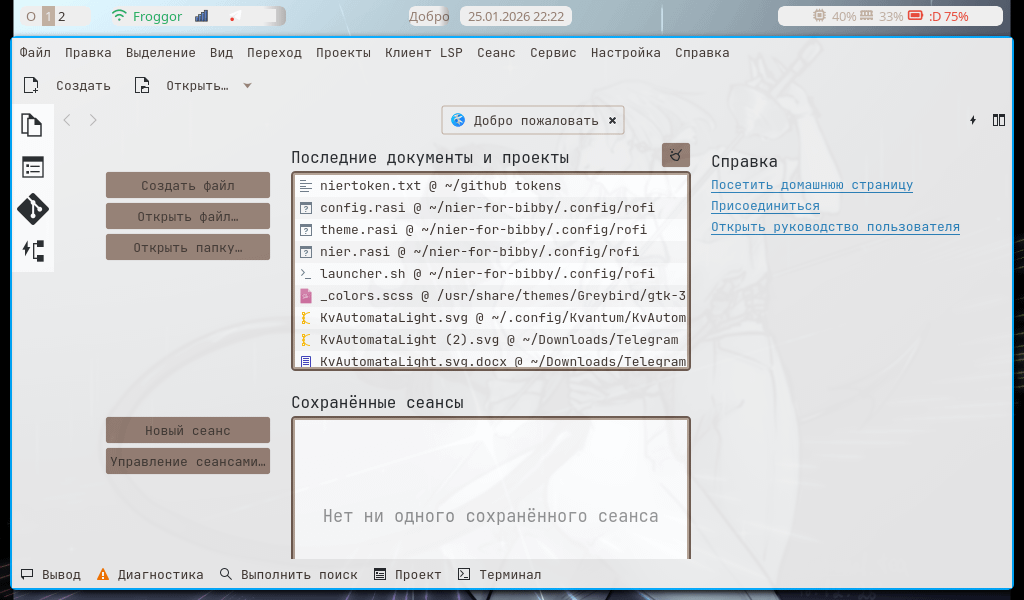This screenshot has height=600, width=1024.
Task: Open the Выделение menu
Action: pos(161,53)
